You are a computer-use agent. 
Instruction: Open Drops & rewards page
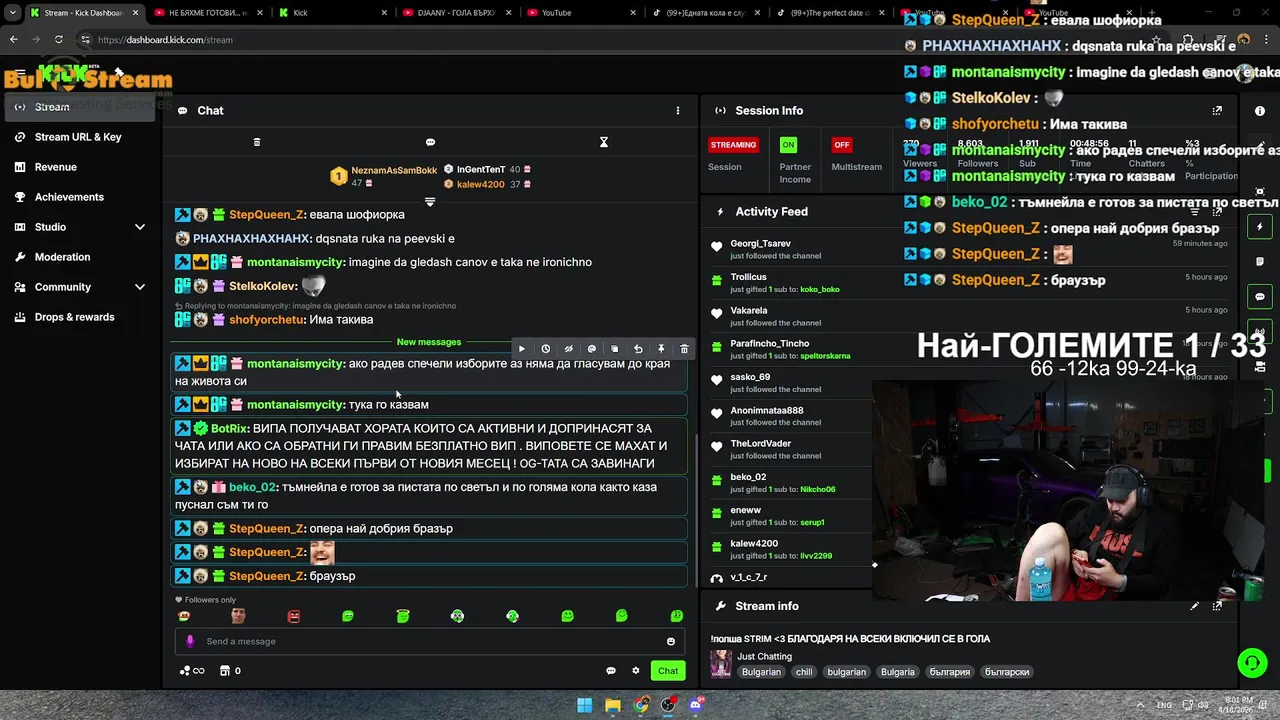[74, 317]
